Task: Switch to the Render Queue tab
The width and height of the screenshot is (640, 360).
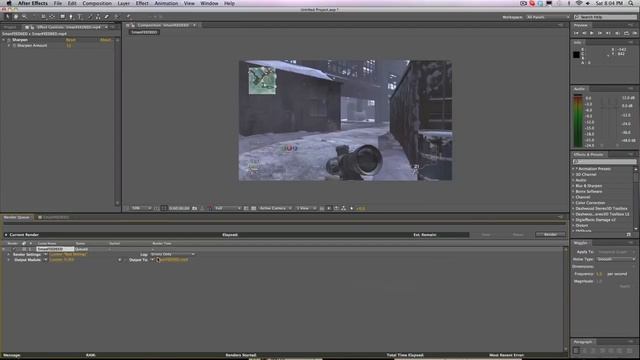Action: point(16,217)
